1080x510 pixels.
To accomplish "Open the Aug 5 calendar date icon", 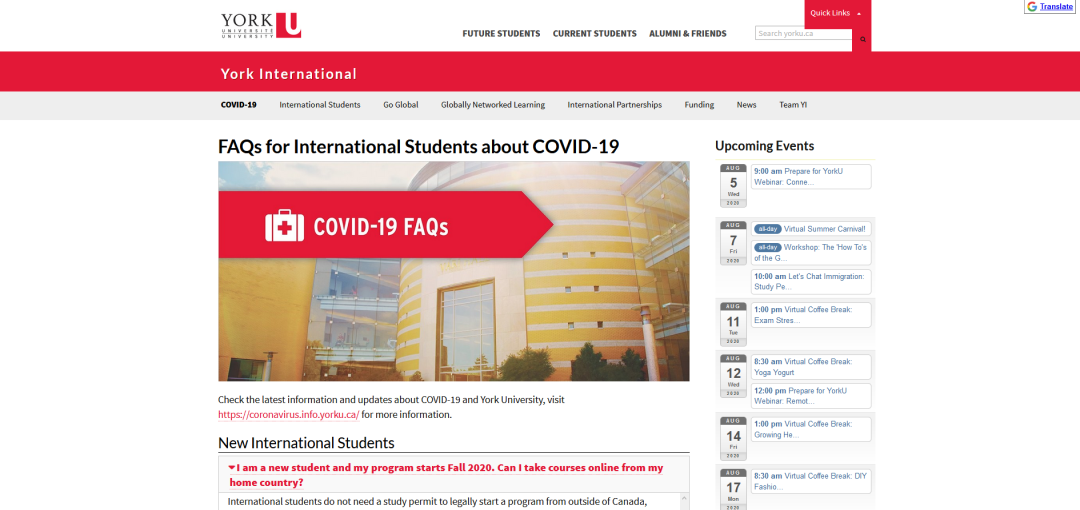I will point(733,185).
